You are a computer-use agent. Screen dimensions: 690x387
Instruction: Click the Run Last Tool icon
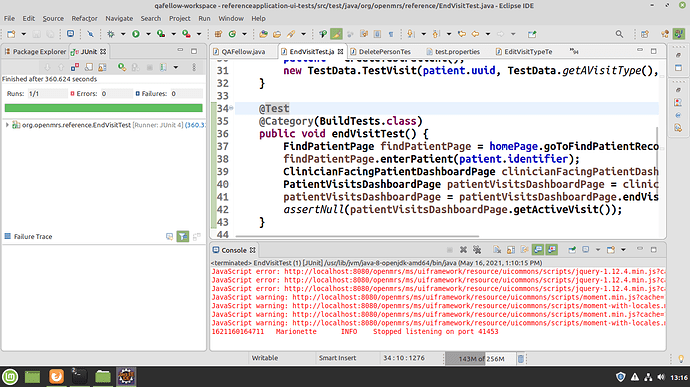click(186, 34)
